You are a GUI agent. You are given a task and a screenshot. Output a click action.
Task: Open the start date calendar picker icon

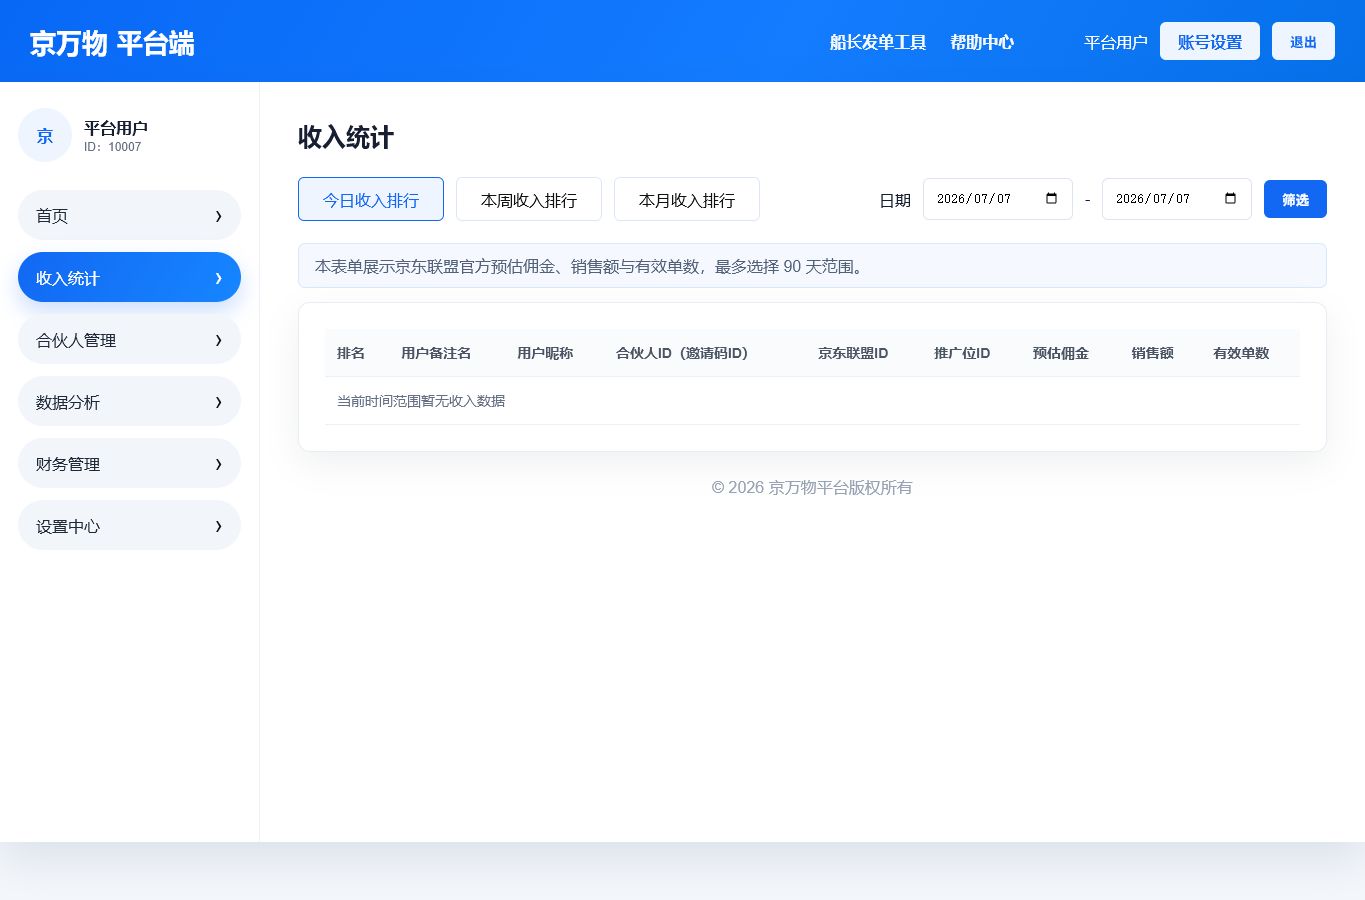tap(1051, 198)
